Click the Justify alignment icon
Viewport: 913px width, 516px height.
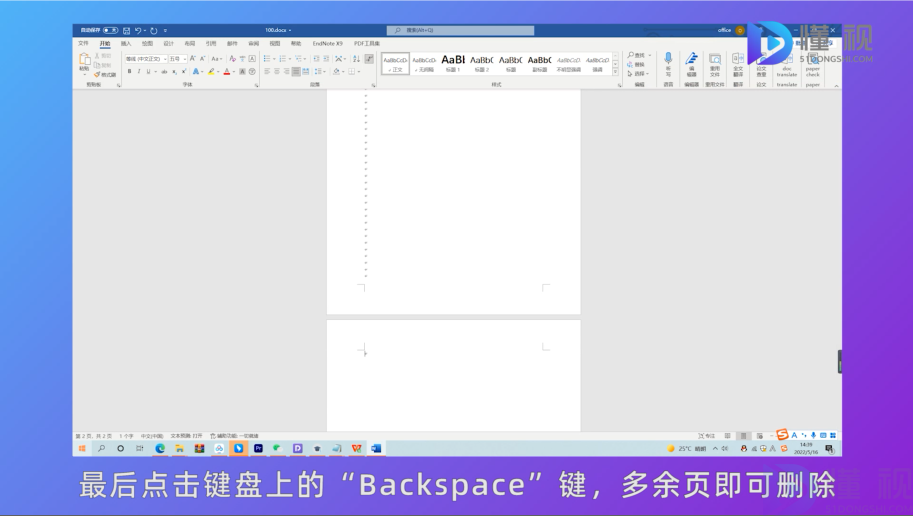[296, 72]
